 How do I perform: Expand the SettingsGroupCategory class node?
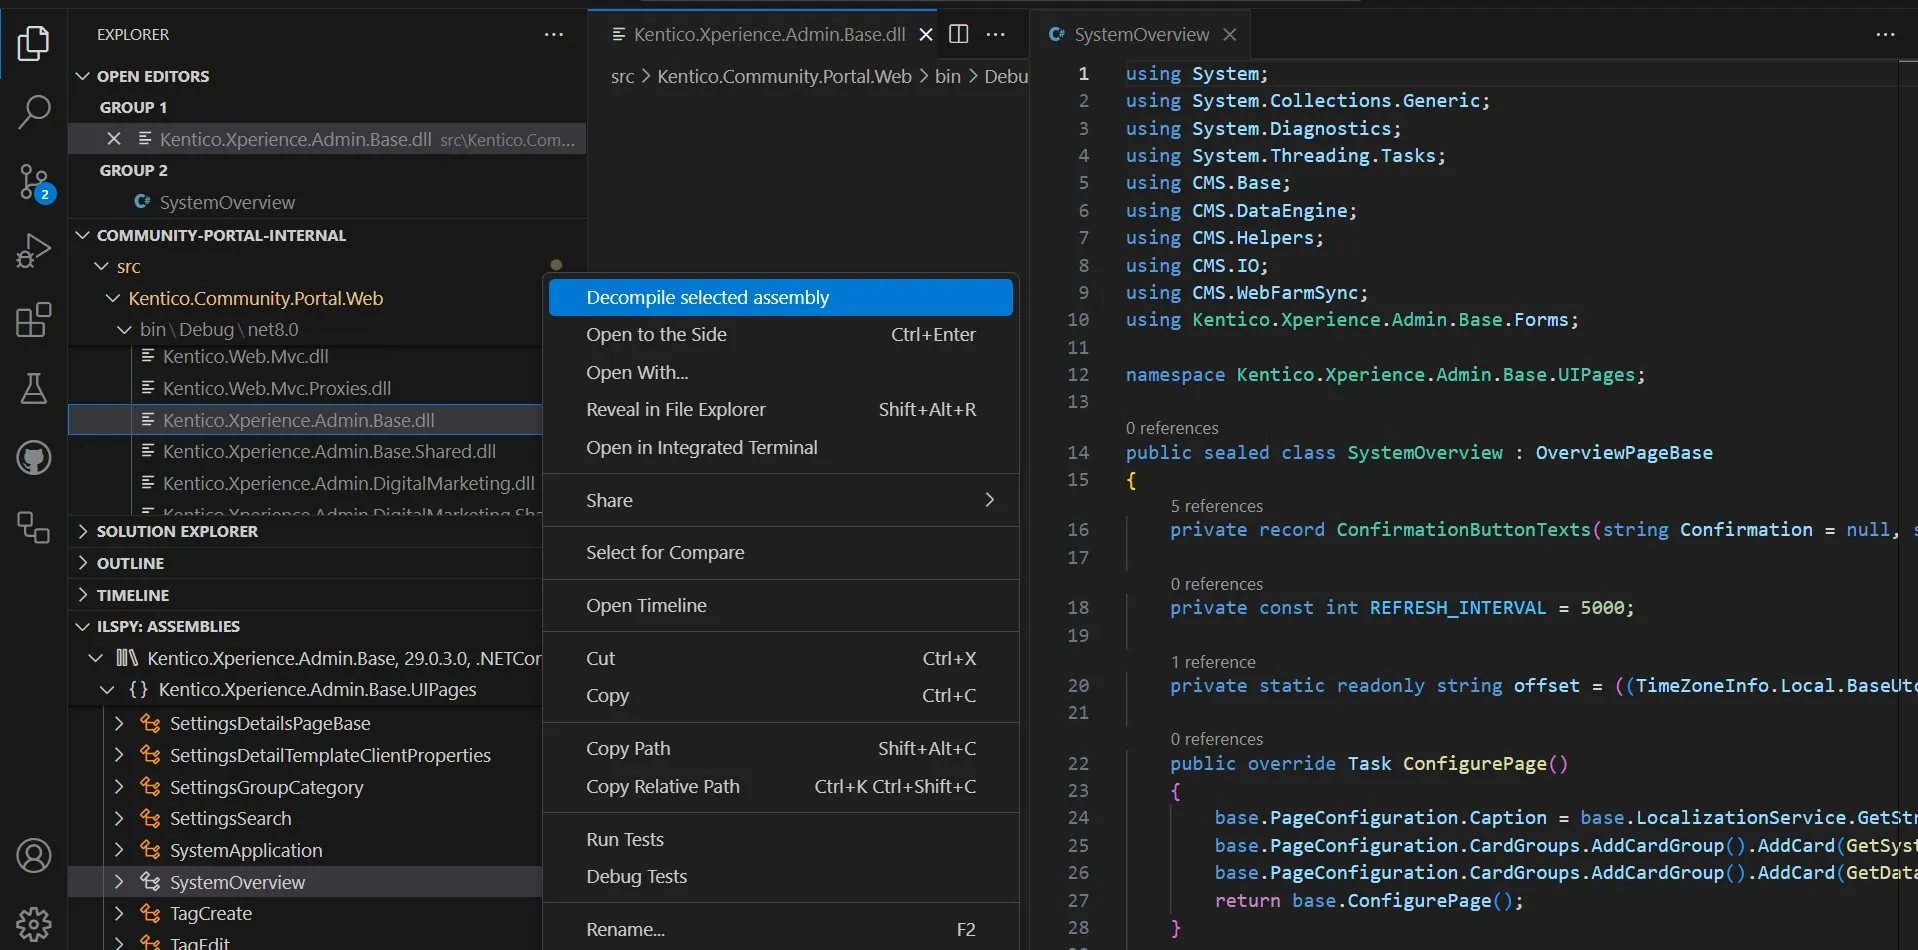click(x=119, y=787)
